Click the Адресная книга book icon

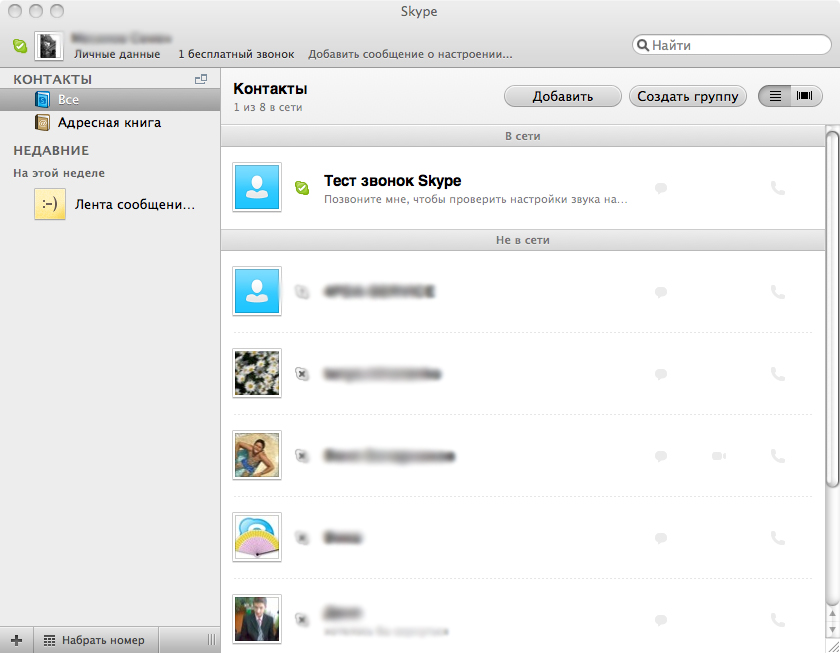pos(42,123)
